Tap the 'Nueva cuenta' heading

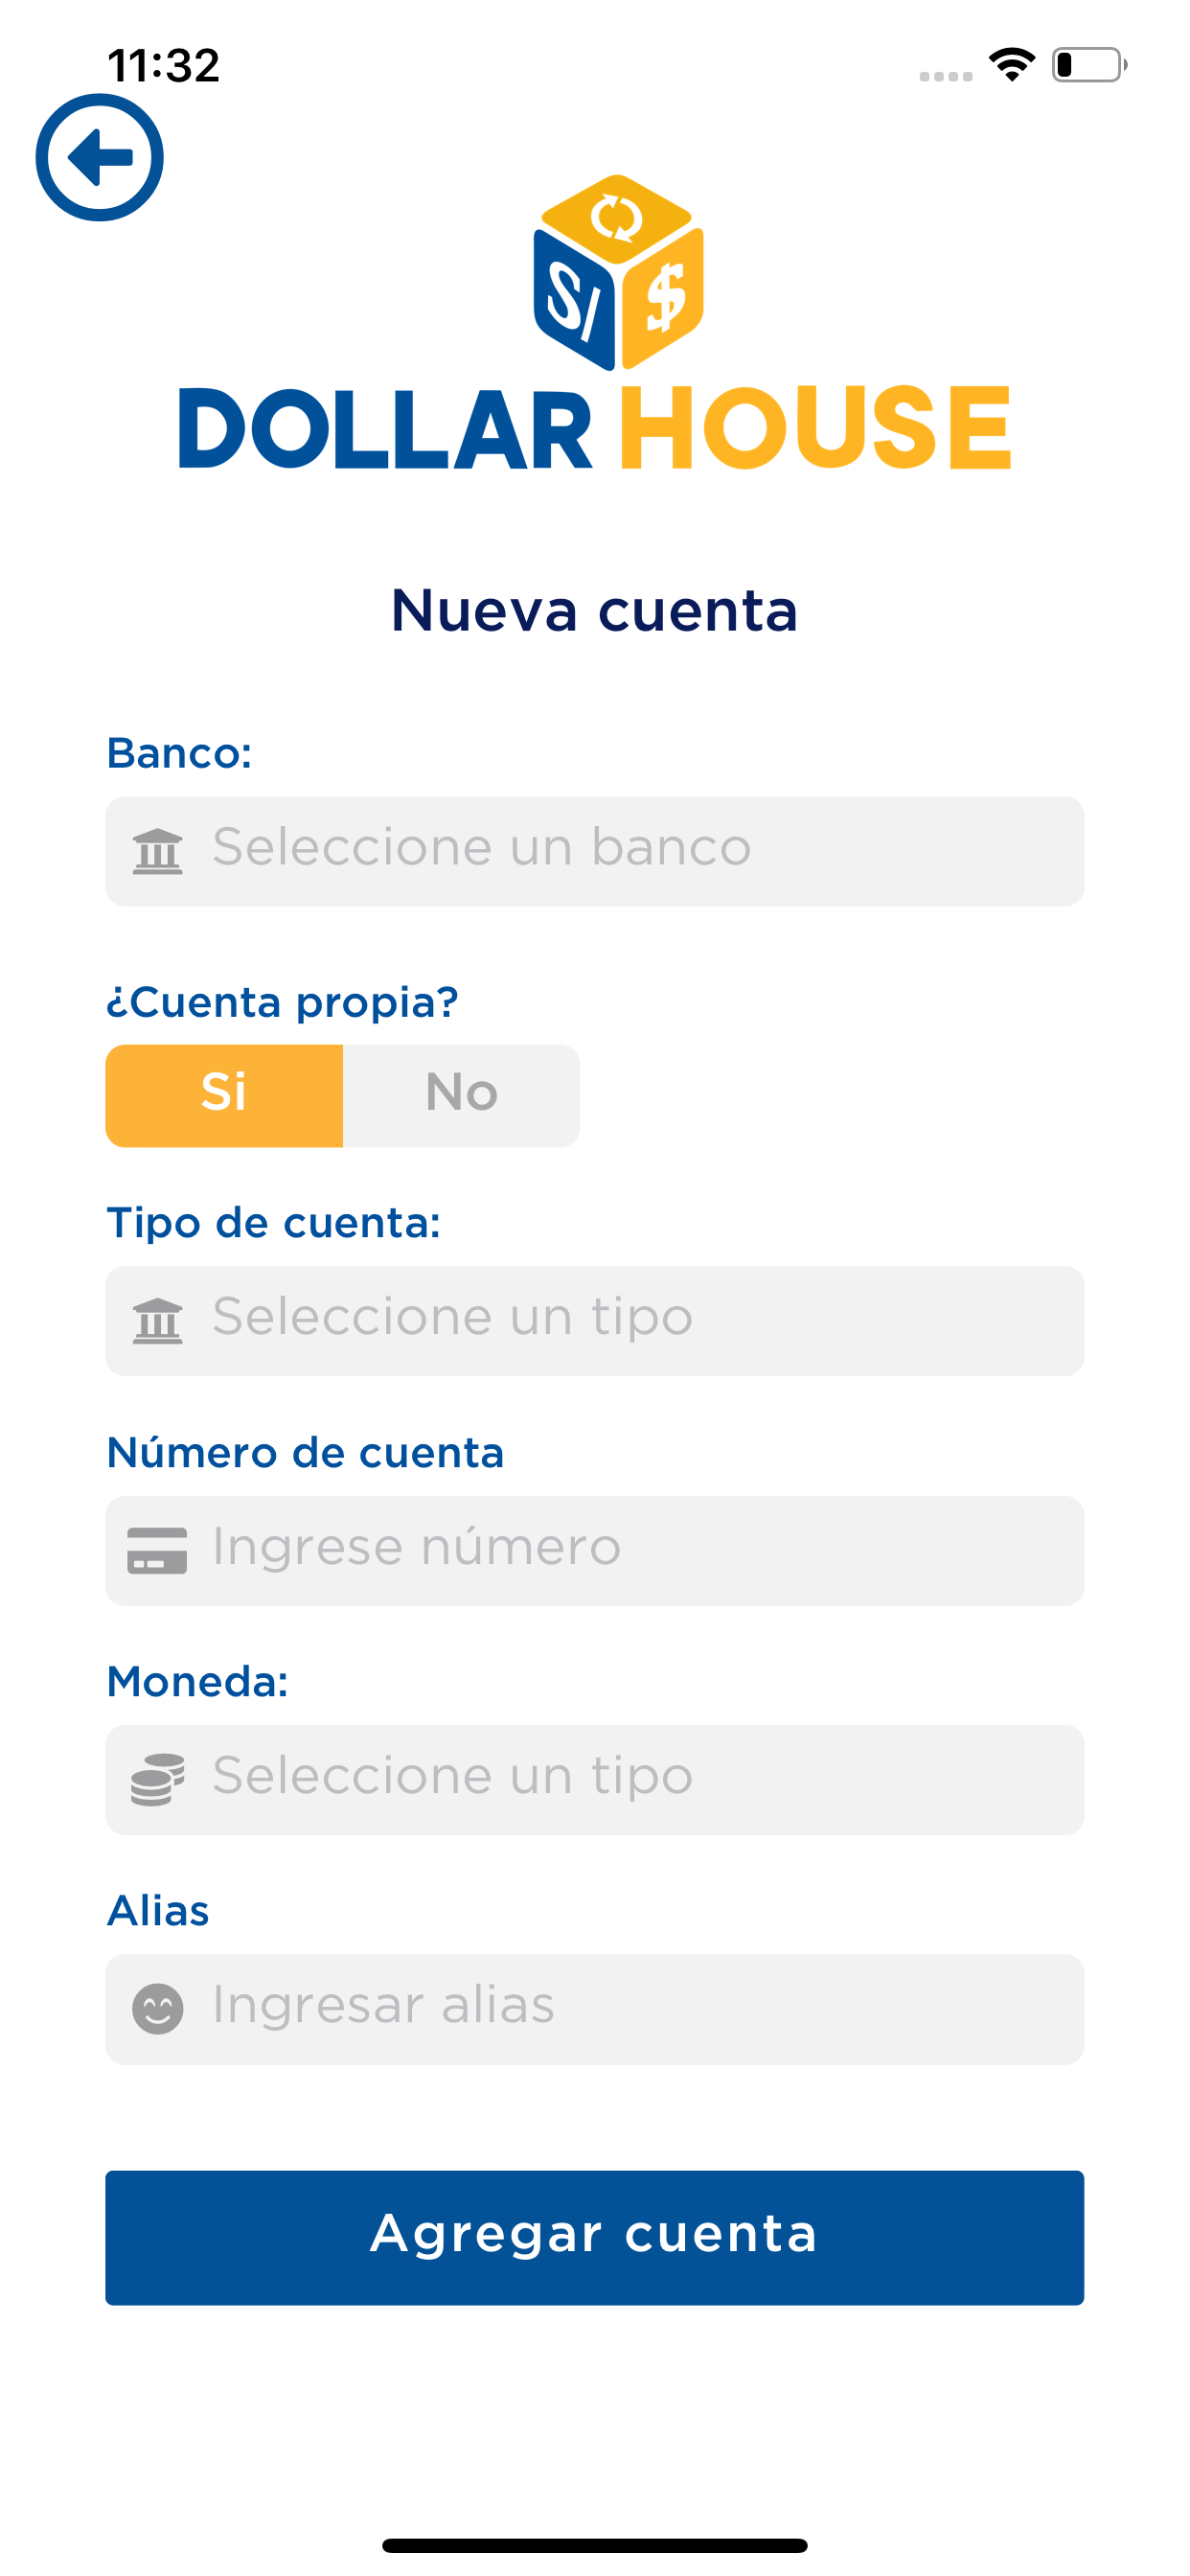pos(594,610)
